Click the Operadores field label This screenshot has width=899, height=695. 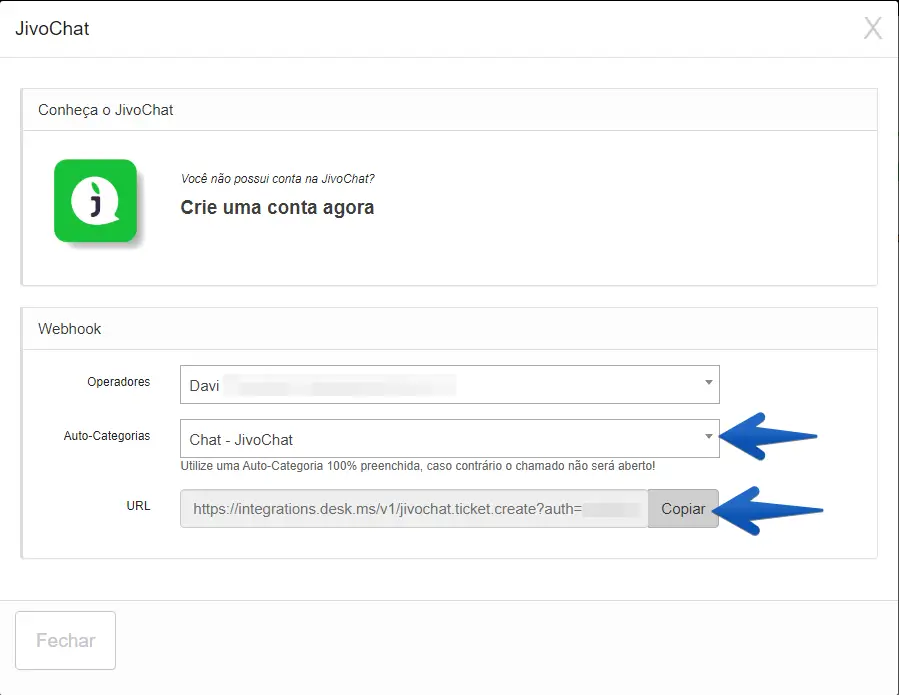(118, 382)
